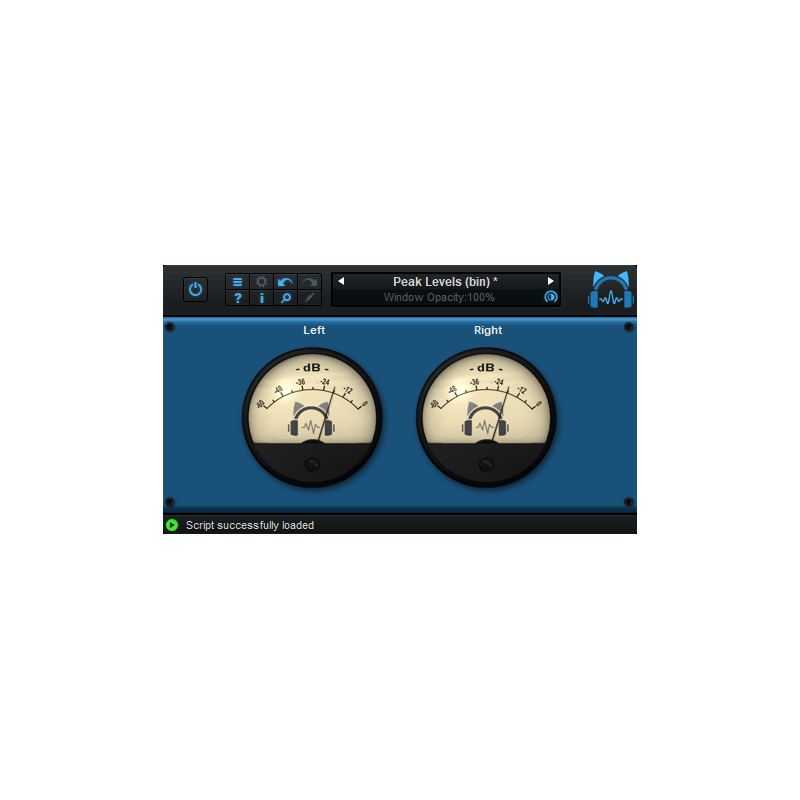Image resolution: width=800 pixels, height=800 pixels.
Task: Click the Left meter label
Action: point(314,330)
